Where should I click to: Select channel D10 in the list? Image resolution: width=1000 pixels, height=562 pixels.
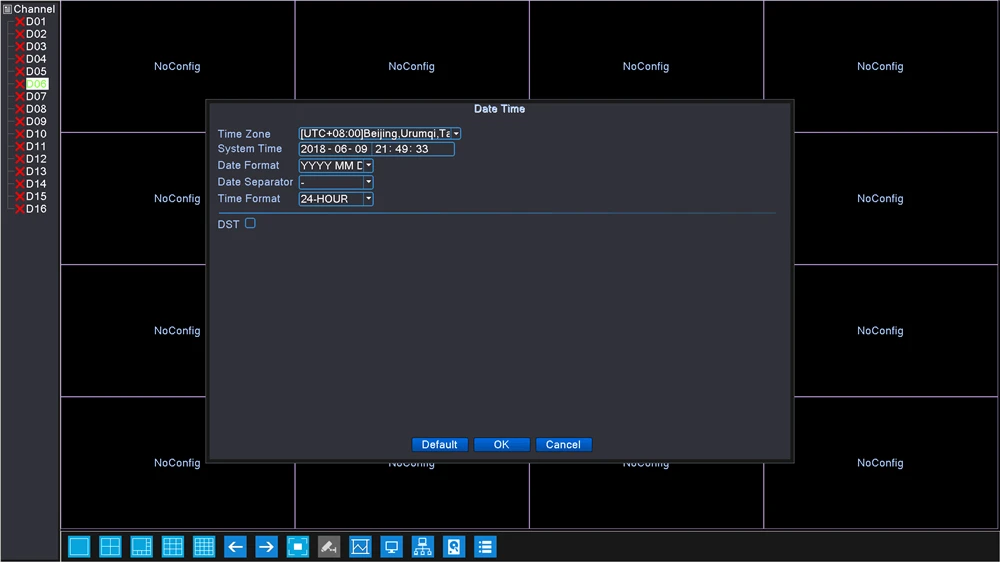(x=36, y=134)
